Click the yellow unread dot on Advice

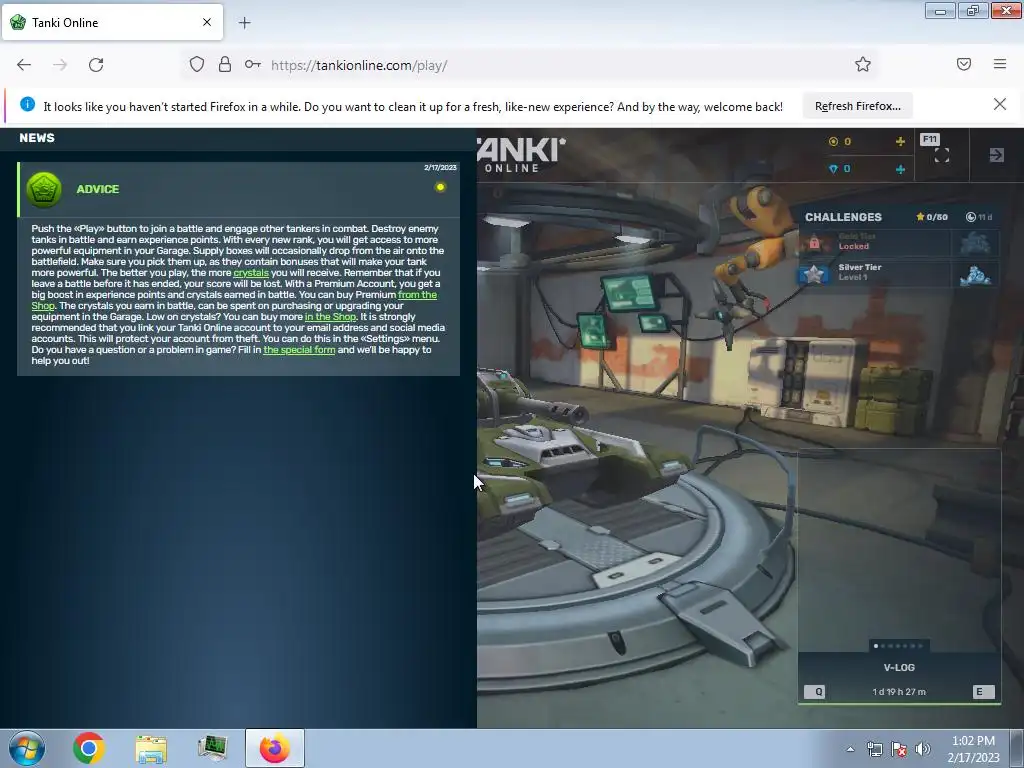[440, 187]
